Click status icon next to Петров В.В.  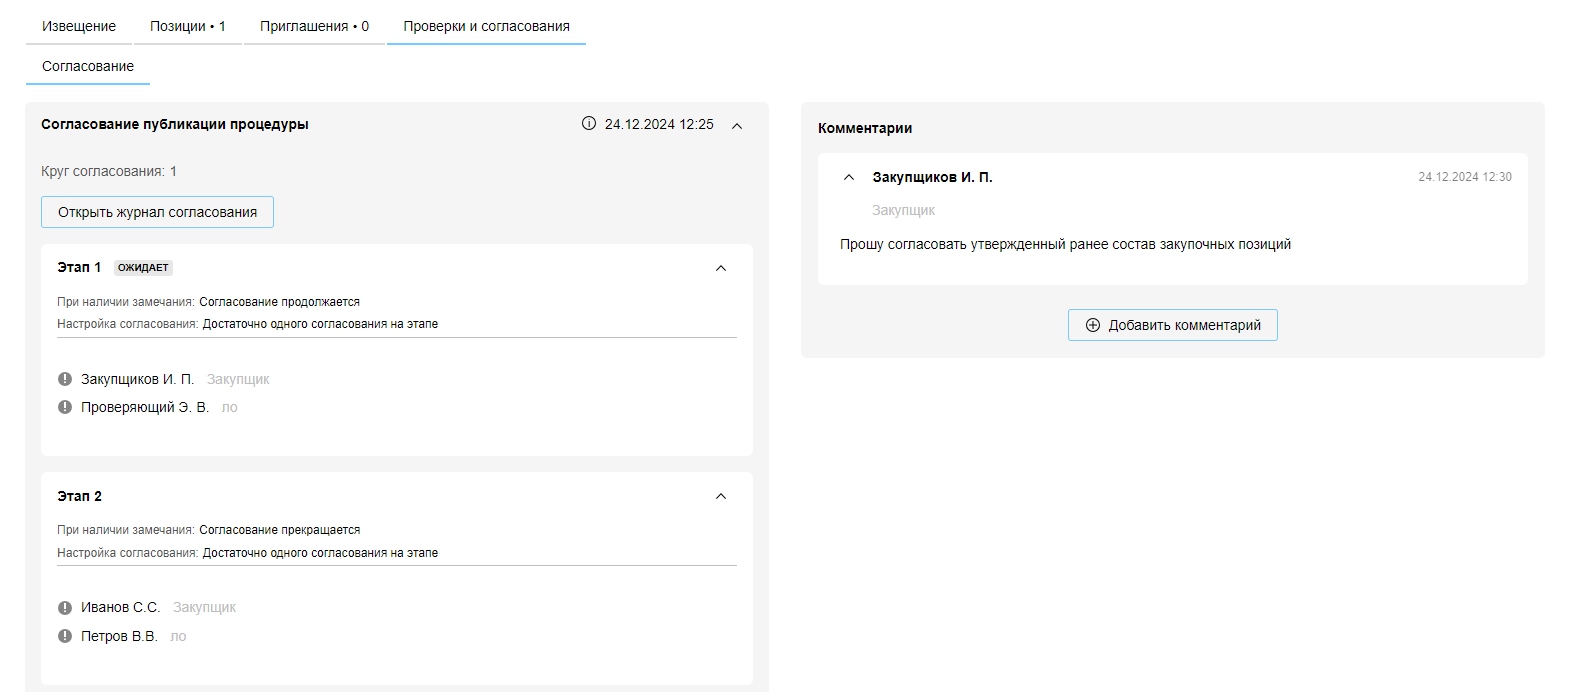[x=65, y=636]
